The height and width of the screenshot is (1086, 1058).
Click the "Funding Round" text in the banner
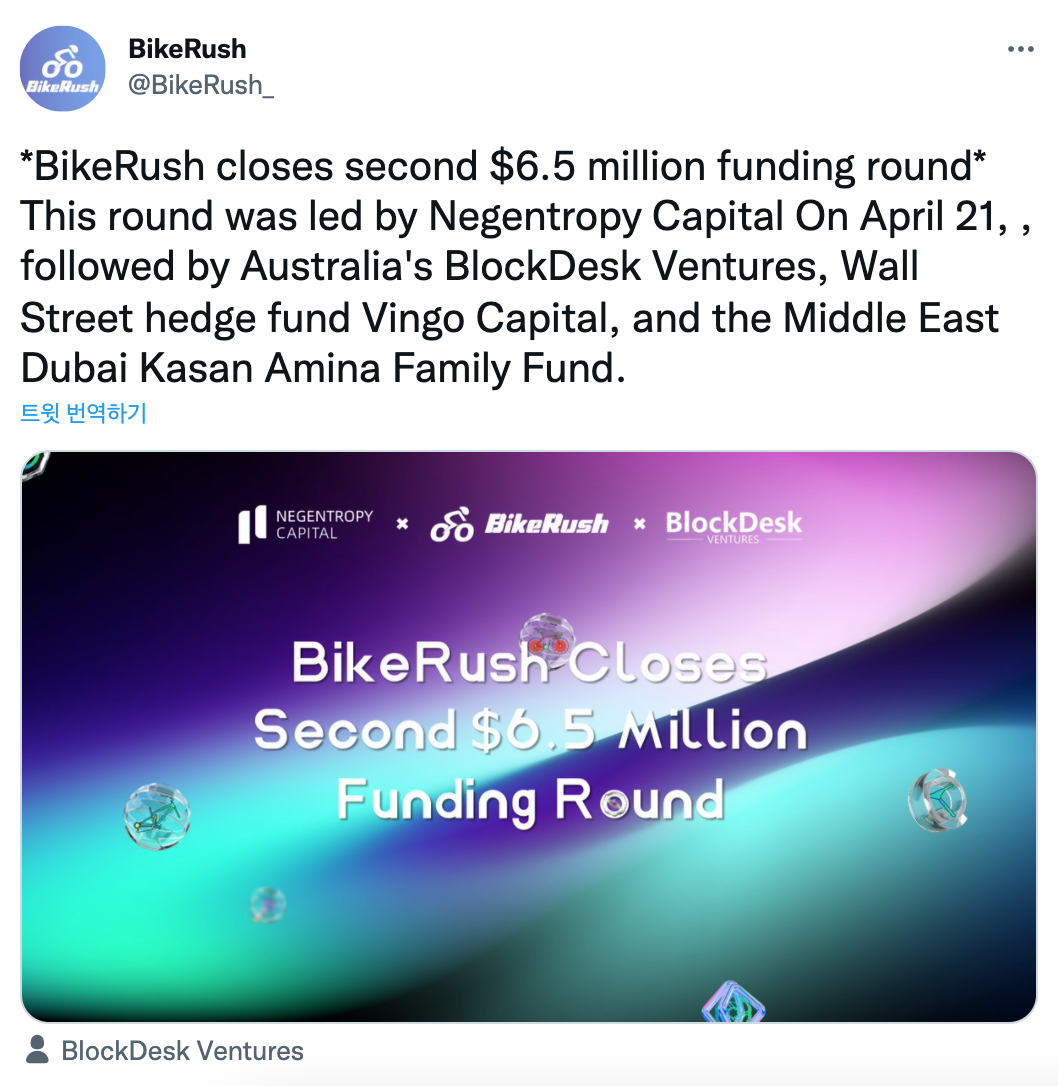pos(529,800)
